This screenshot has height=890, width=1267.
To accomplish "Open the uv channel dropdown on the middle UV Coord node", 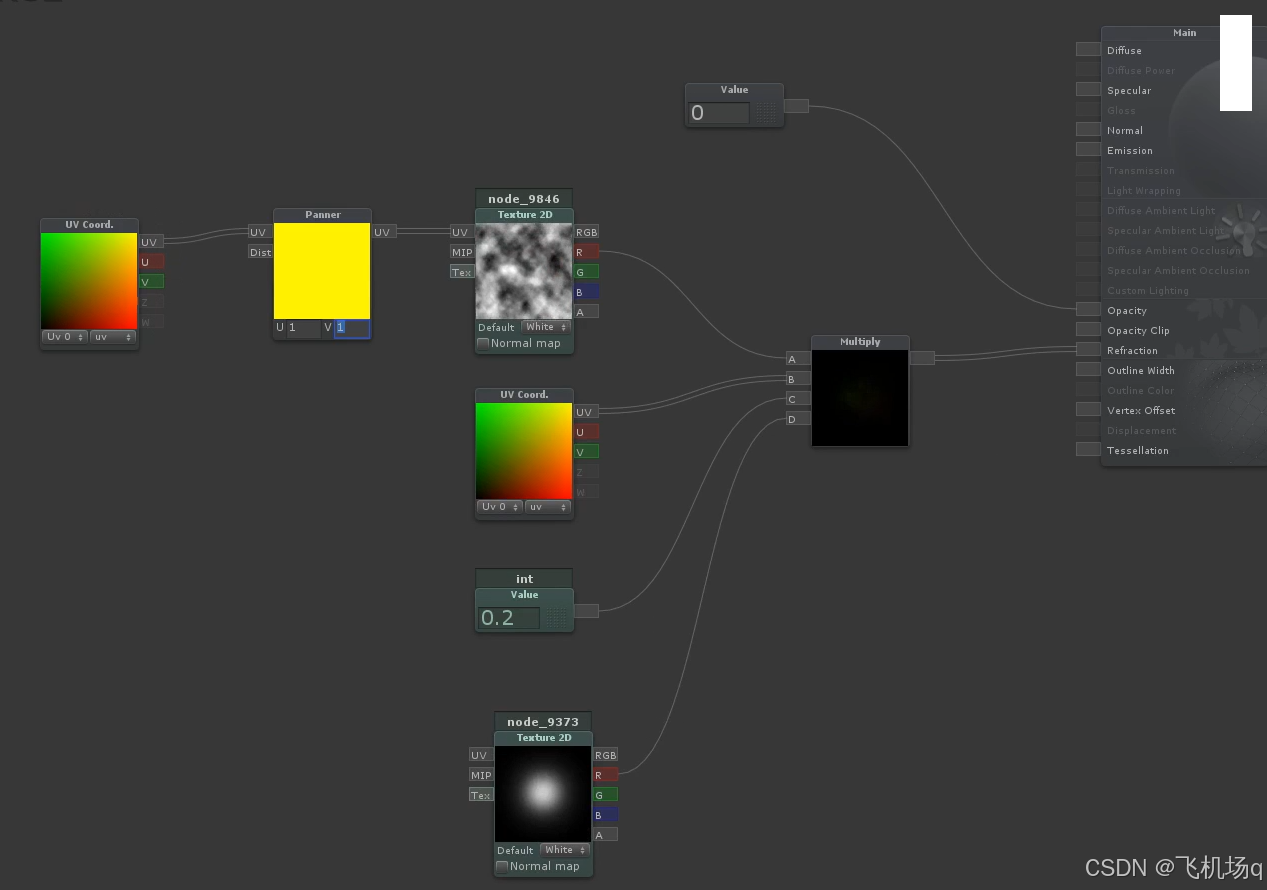I will coord(547,507).
